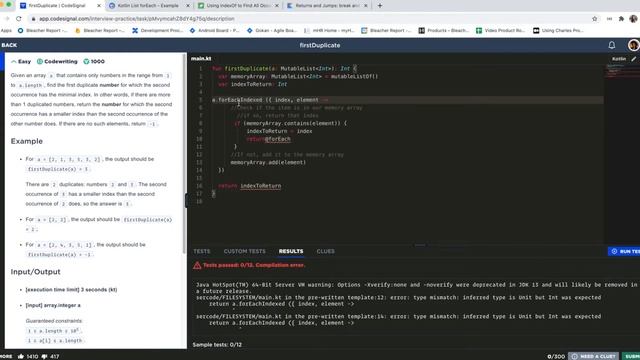
Task: Click the NEED A CLUE? button
Action: point(594,356)
